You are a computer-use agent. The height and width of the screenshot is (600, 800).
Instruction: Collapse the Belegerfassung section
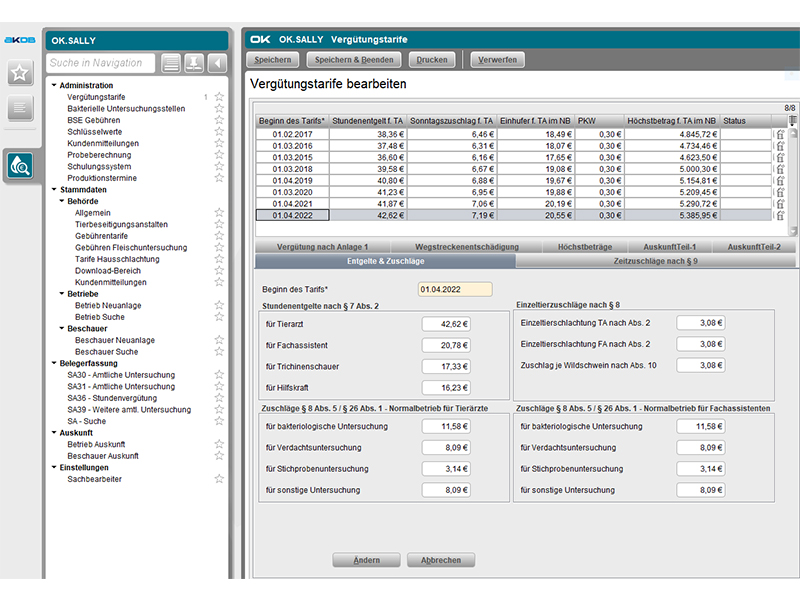[54, 363]
